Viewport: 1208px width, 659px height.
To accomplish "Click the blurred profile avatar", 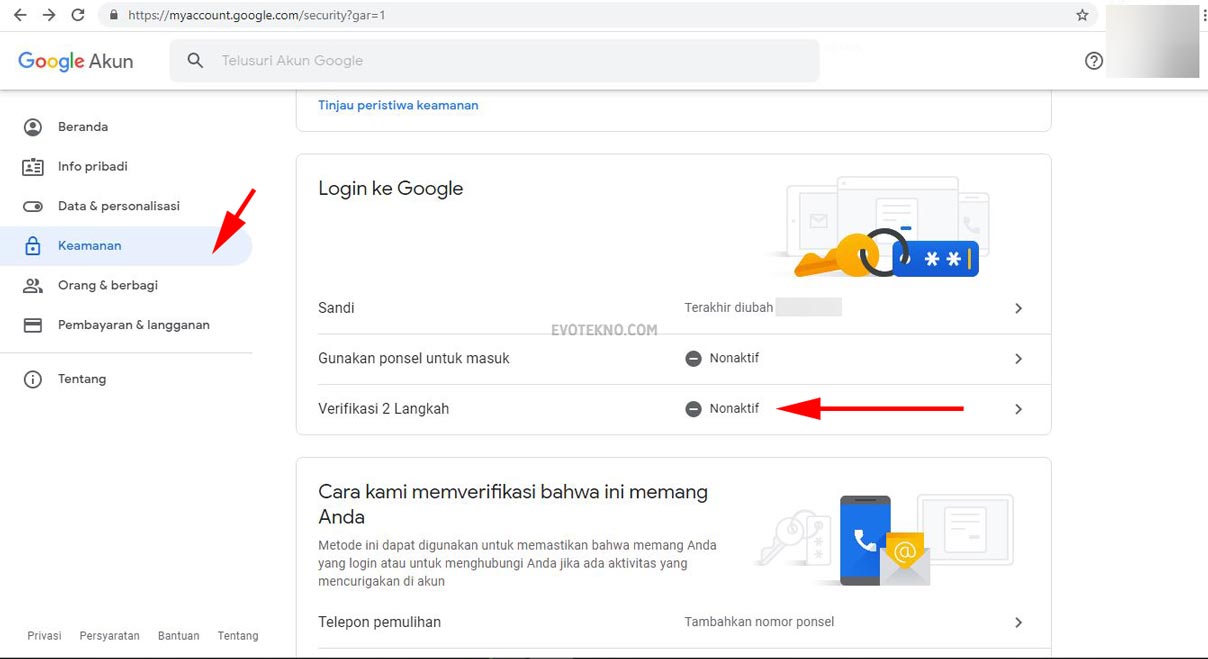I will click(1153, 42).
